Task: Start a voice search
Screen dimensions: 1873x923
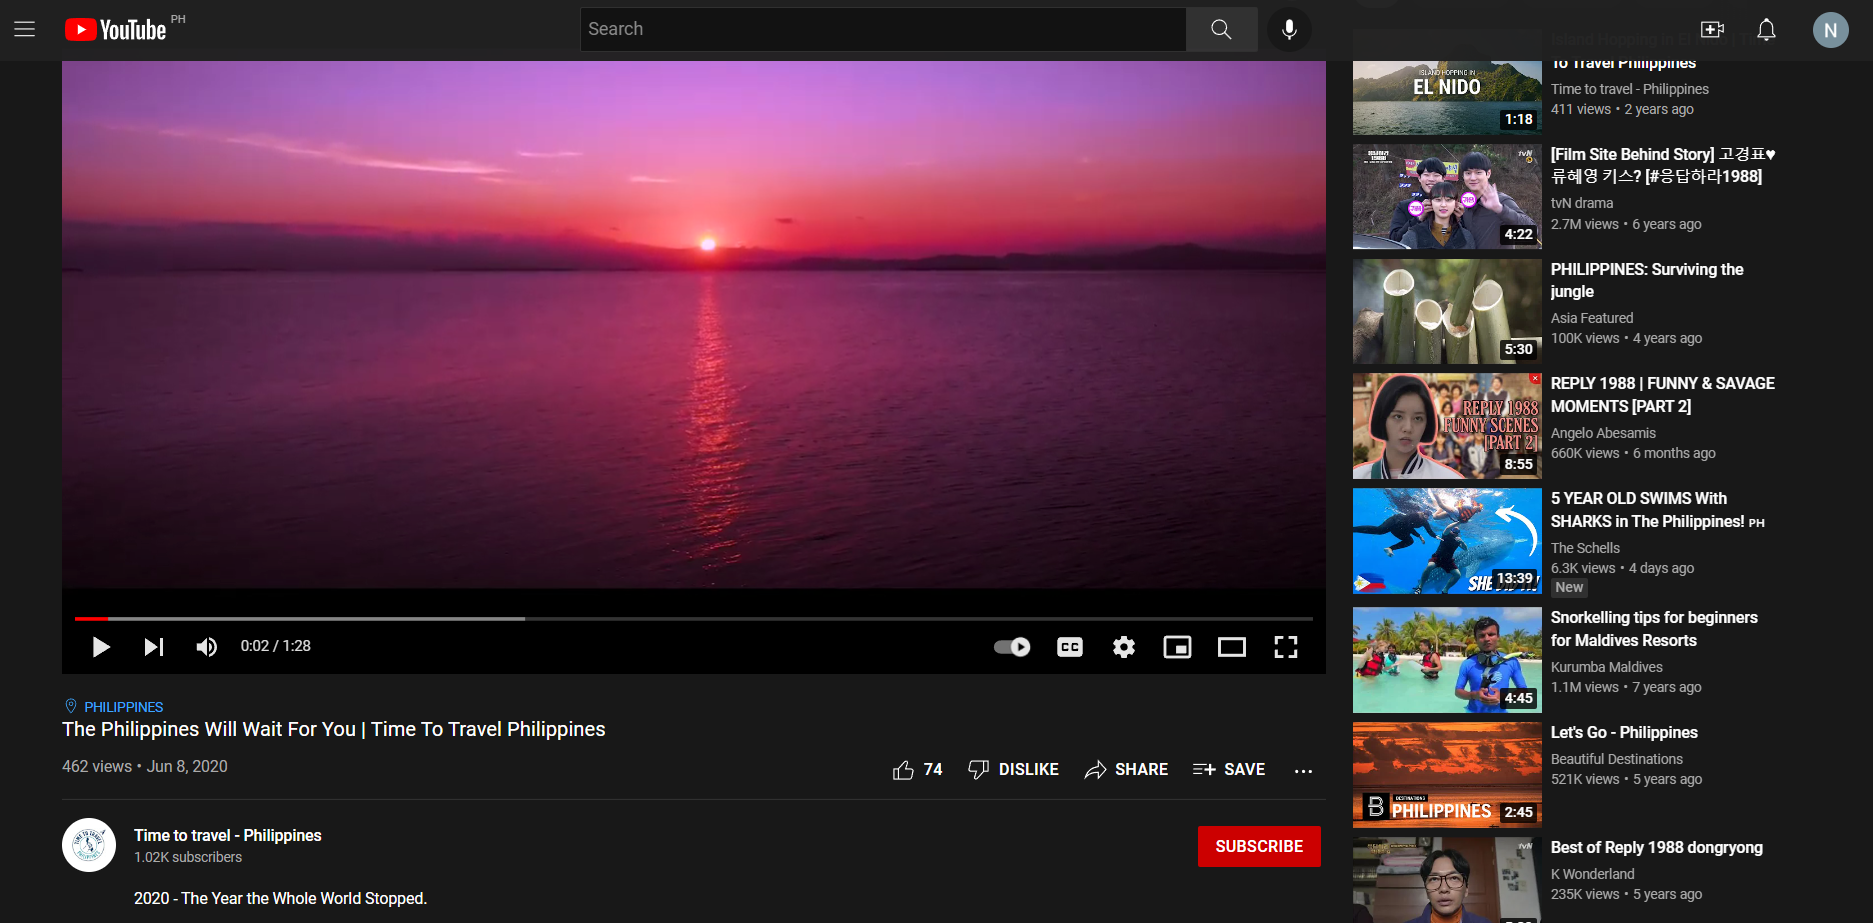Action: pos(1289,28)
